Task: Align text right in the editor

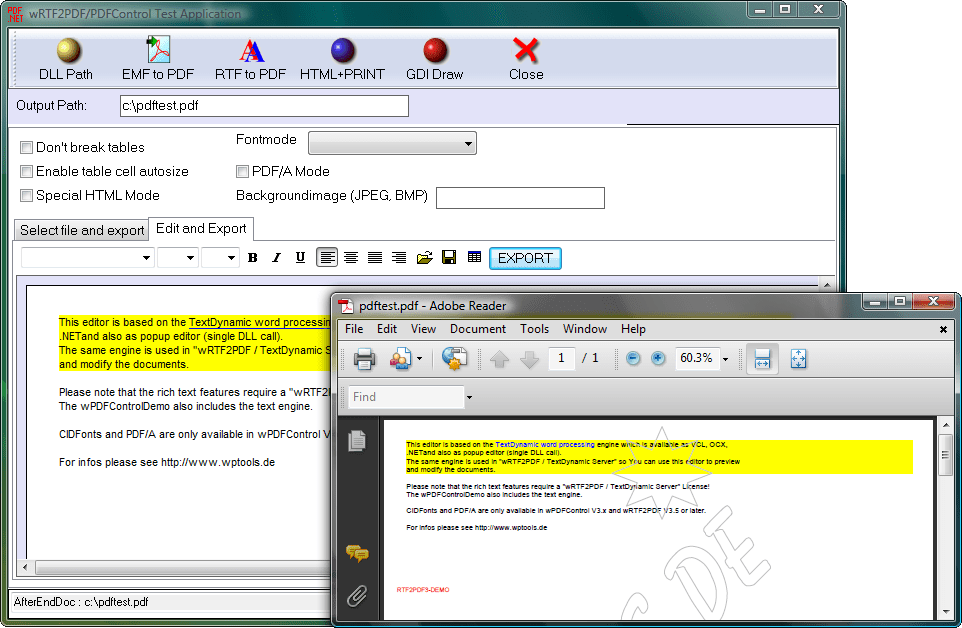Action: [x=399, y=258]
